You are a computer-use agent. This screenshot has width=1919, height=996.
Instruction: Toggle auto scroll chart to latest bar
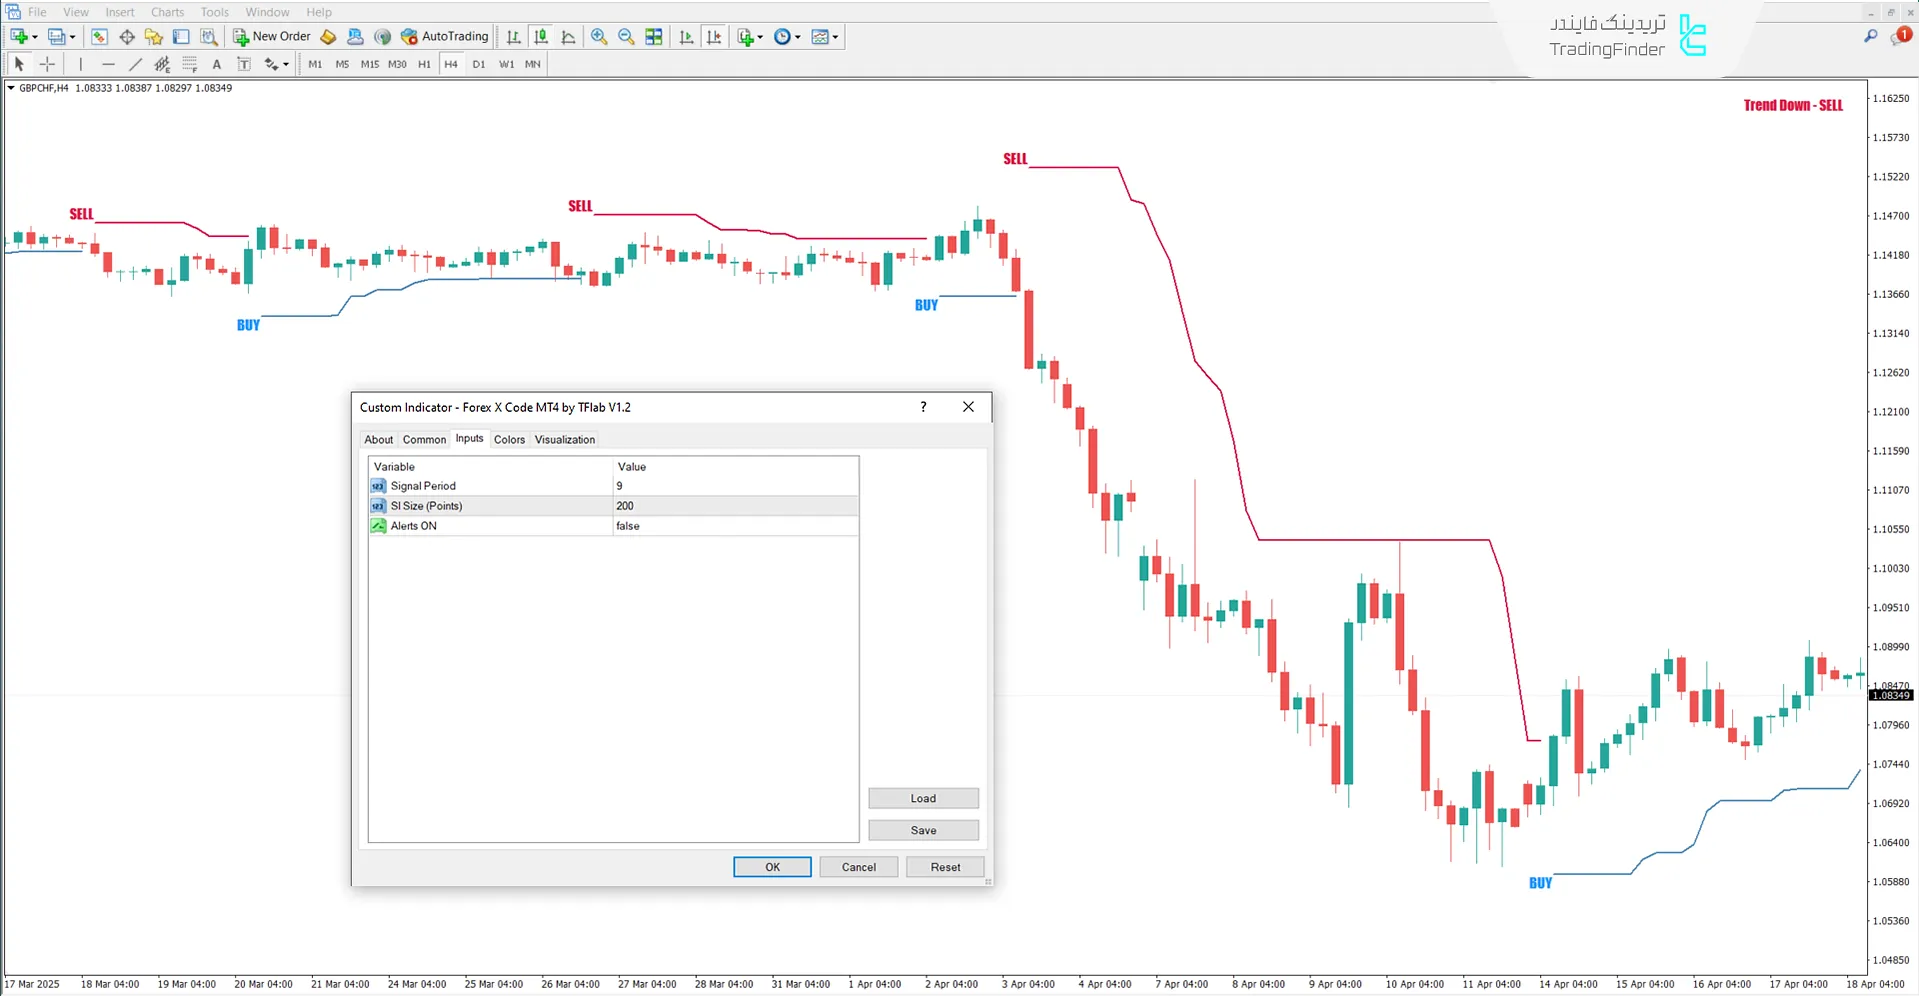(x=687, y=36)
